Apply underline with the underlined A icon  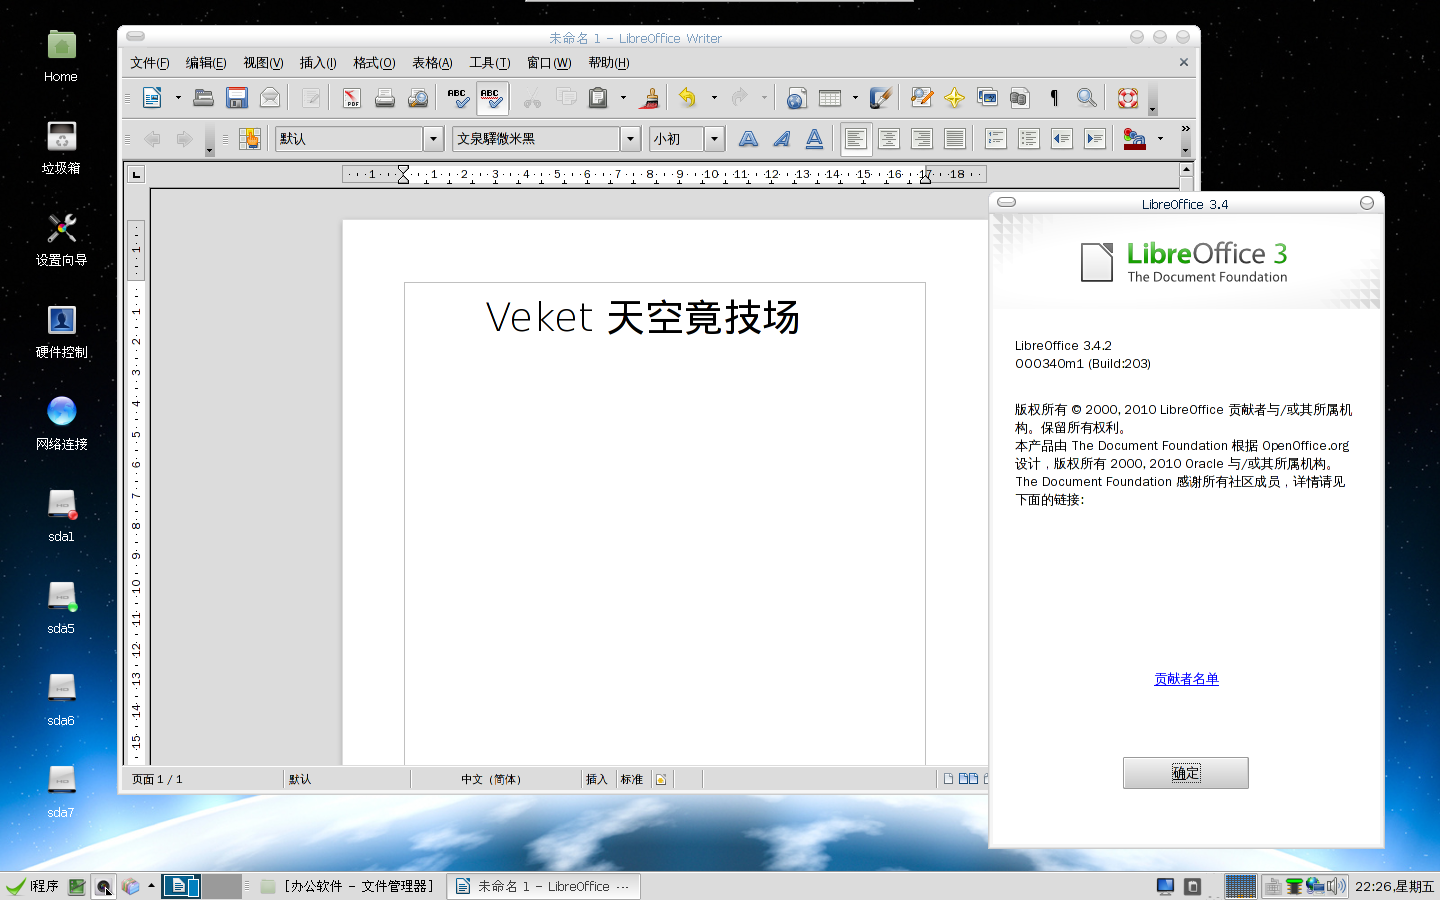[814, 139]
